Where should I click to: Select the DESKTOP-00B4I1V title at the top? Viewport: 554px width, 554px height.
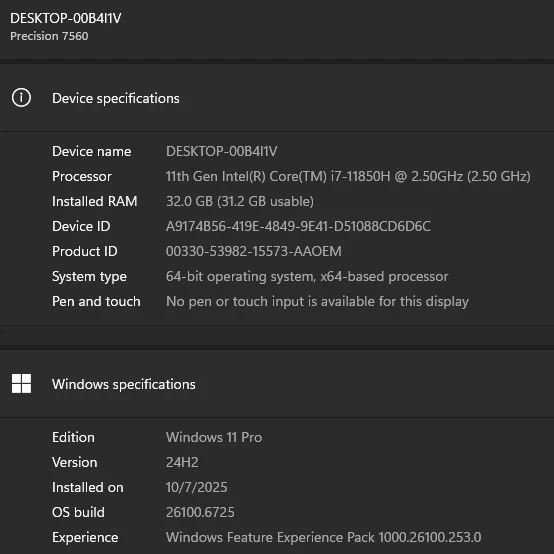(66, 18)
